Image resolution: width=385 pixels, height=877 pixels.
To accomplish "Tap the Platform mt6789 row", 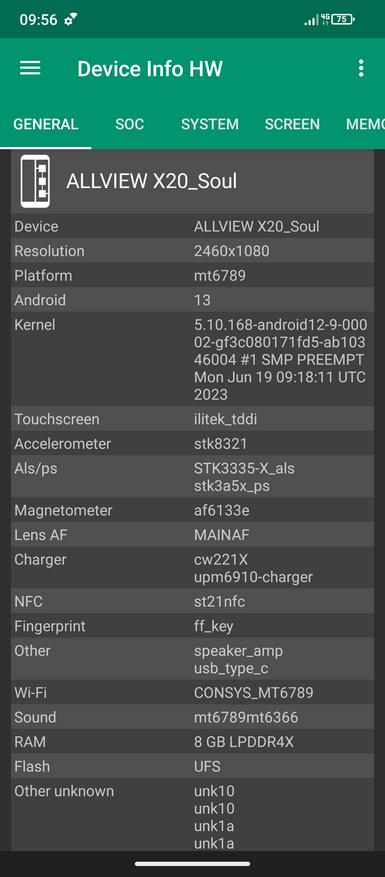I will click(x=192, y=276).
